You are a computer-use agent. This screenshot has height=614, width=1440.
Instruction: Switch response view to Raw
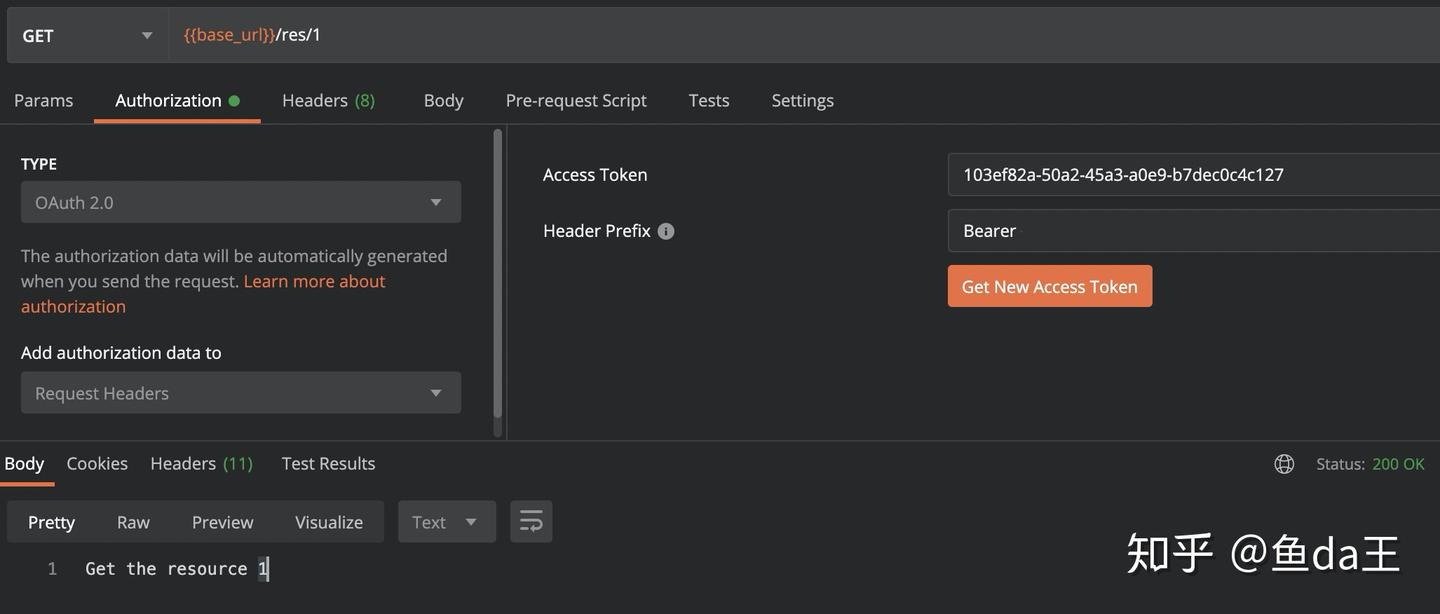point(133,522)
